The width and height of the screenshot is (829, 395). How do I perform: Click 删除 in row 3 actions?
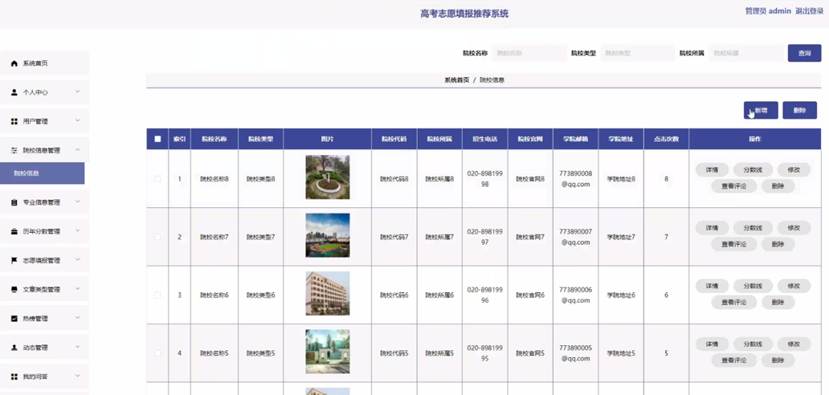[x=777, y=302]
